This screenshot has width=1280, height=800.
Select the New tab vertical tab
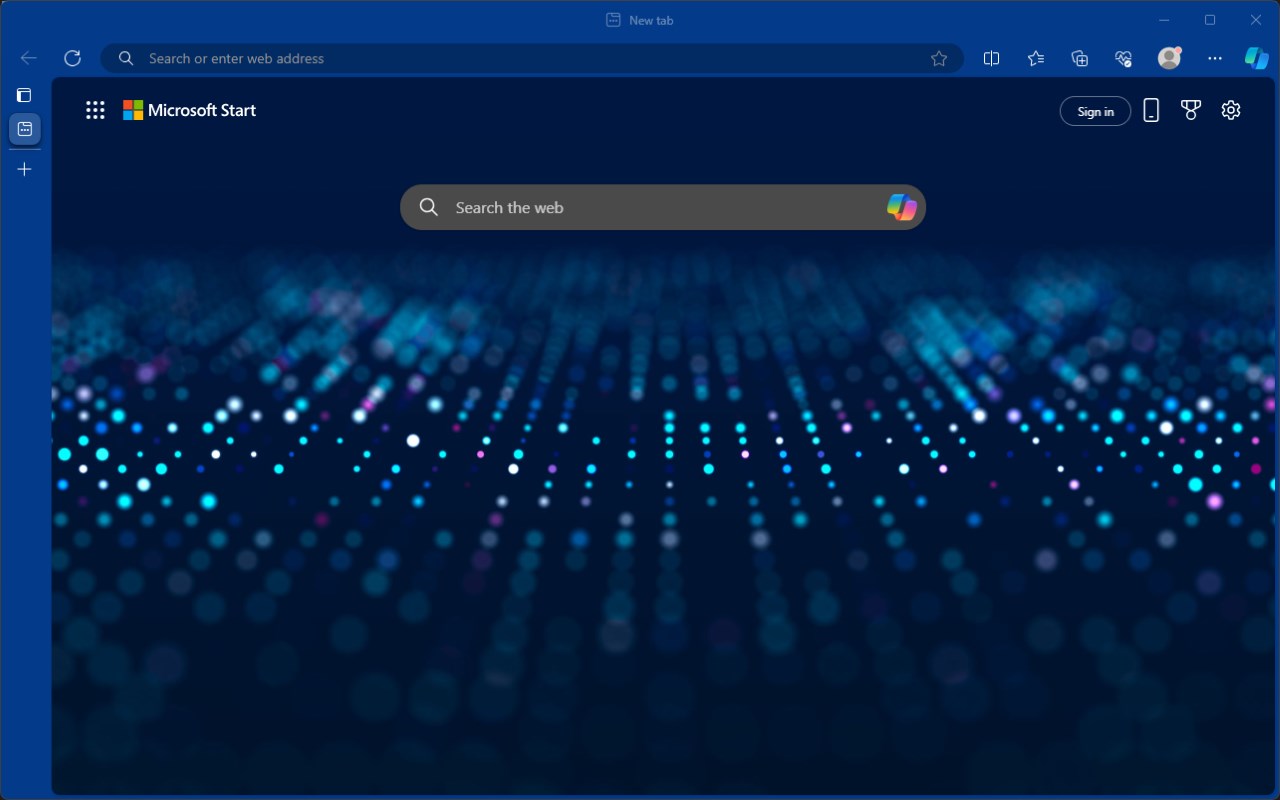25,129
